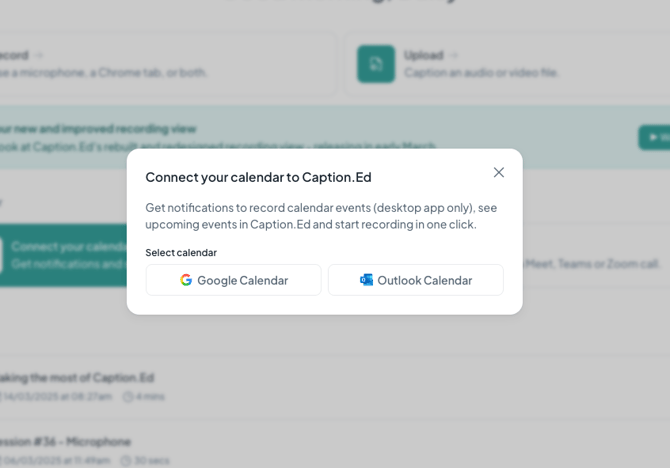The height and width of the screenshot is (468, 670).
Task: Click the Google 'G' logo icon
Action: point(186,280)
